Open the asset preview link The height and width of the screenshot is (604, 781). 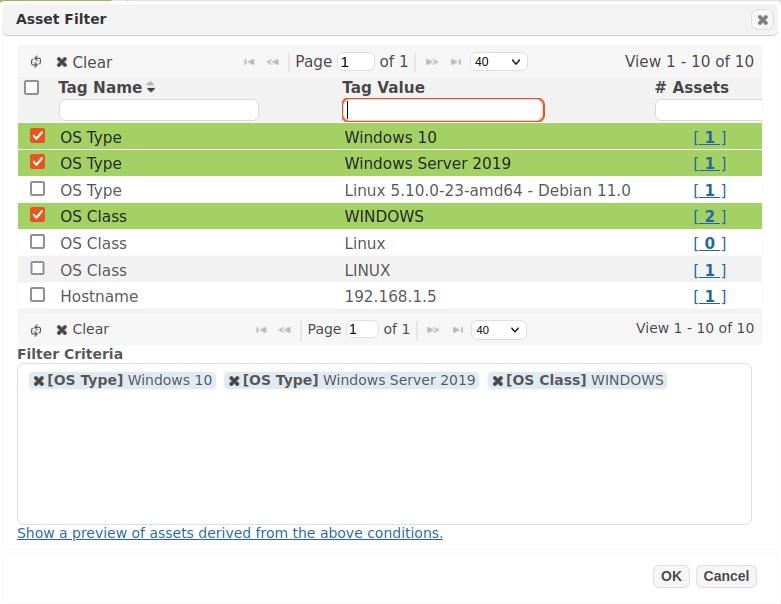(x=230, y=533)
